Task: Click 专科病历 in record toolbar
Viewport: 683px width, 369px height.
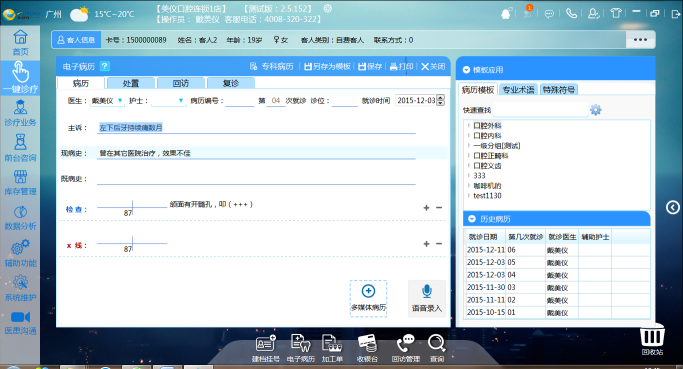Action: click(272, 66)
